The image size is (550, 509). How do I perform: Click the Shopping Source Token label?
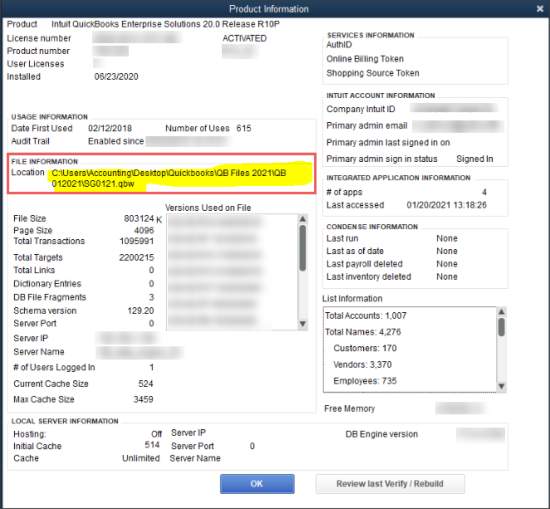click(x=373, y=73)
